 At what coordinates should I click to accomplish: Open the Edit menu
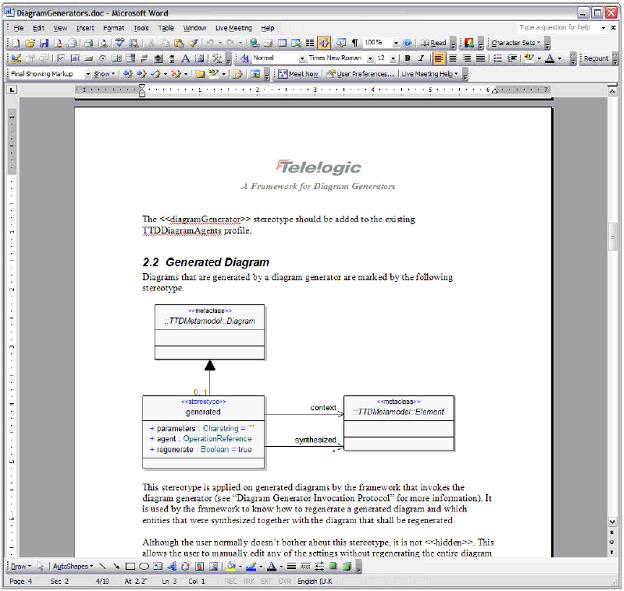click(38, 28)
